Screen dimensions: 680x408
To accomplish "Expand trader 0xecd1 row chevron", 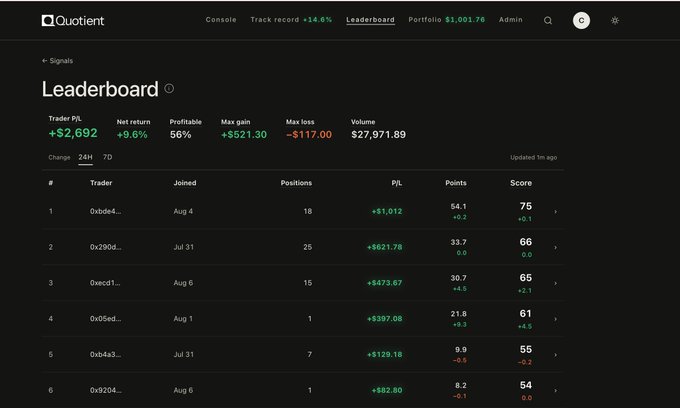I will tap(555, 283).
